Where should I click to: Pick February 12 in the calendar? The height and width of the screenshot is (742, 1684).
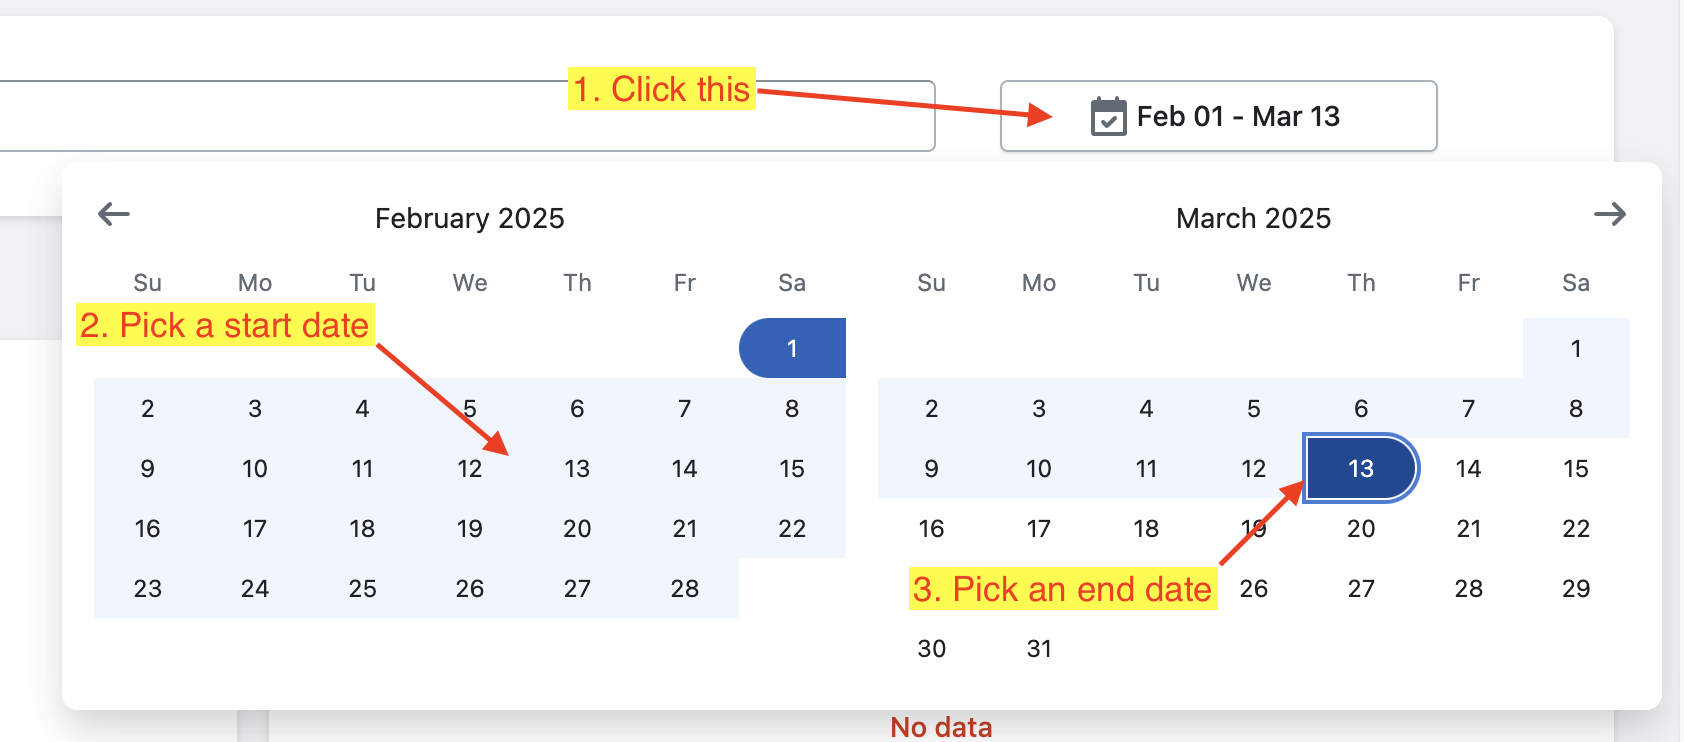click(469, 468)
